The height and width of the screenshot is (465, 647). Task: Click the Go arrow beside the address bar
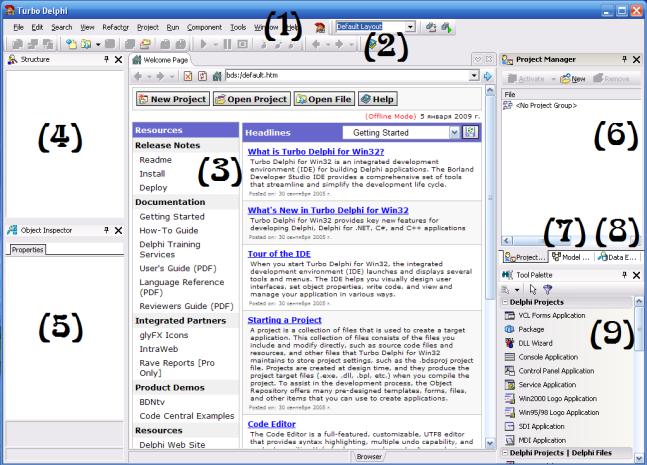click(x=488, y=76)
